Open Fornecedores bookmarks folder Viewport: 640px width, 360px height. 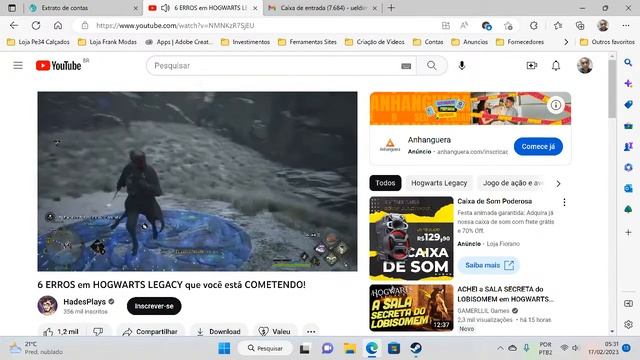click(x=520, y=42)
